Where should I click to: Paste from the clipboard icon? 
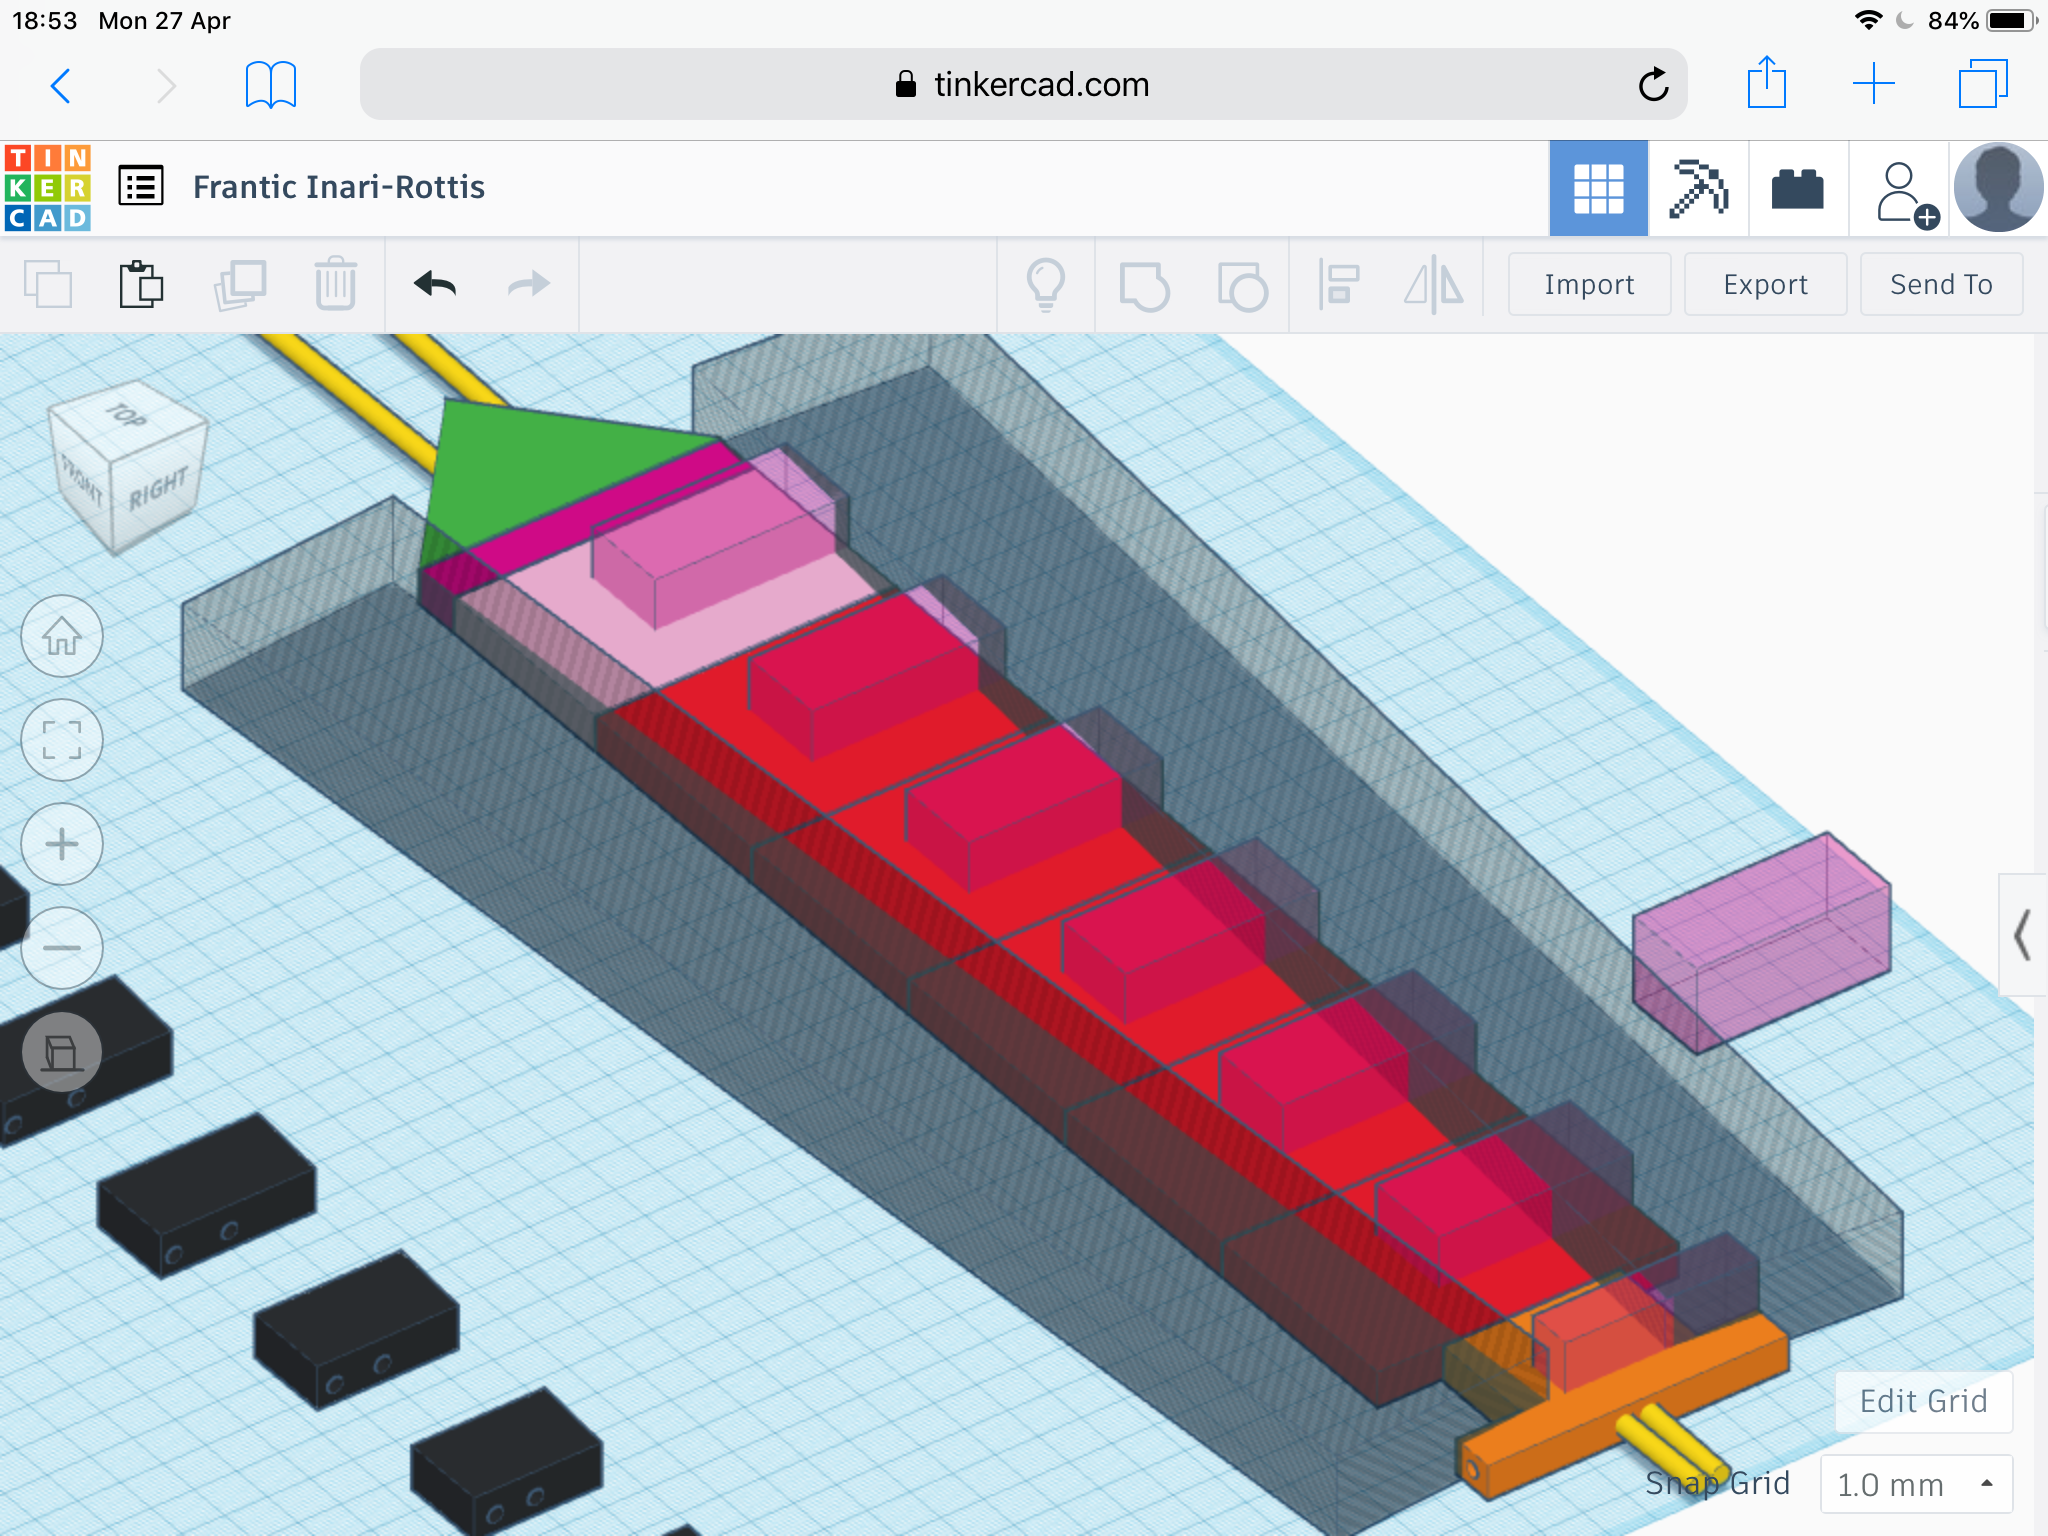[141, 284]
